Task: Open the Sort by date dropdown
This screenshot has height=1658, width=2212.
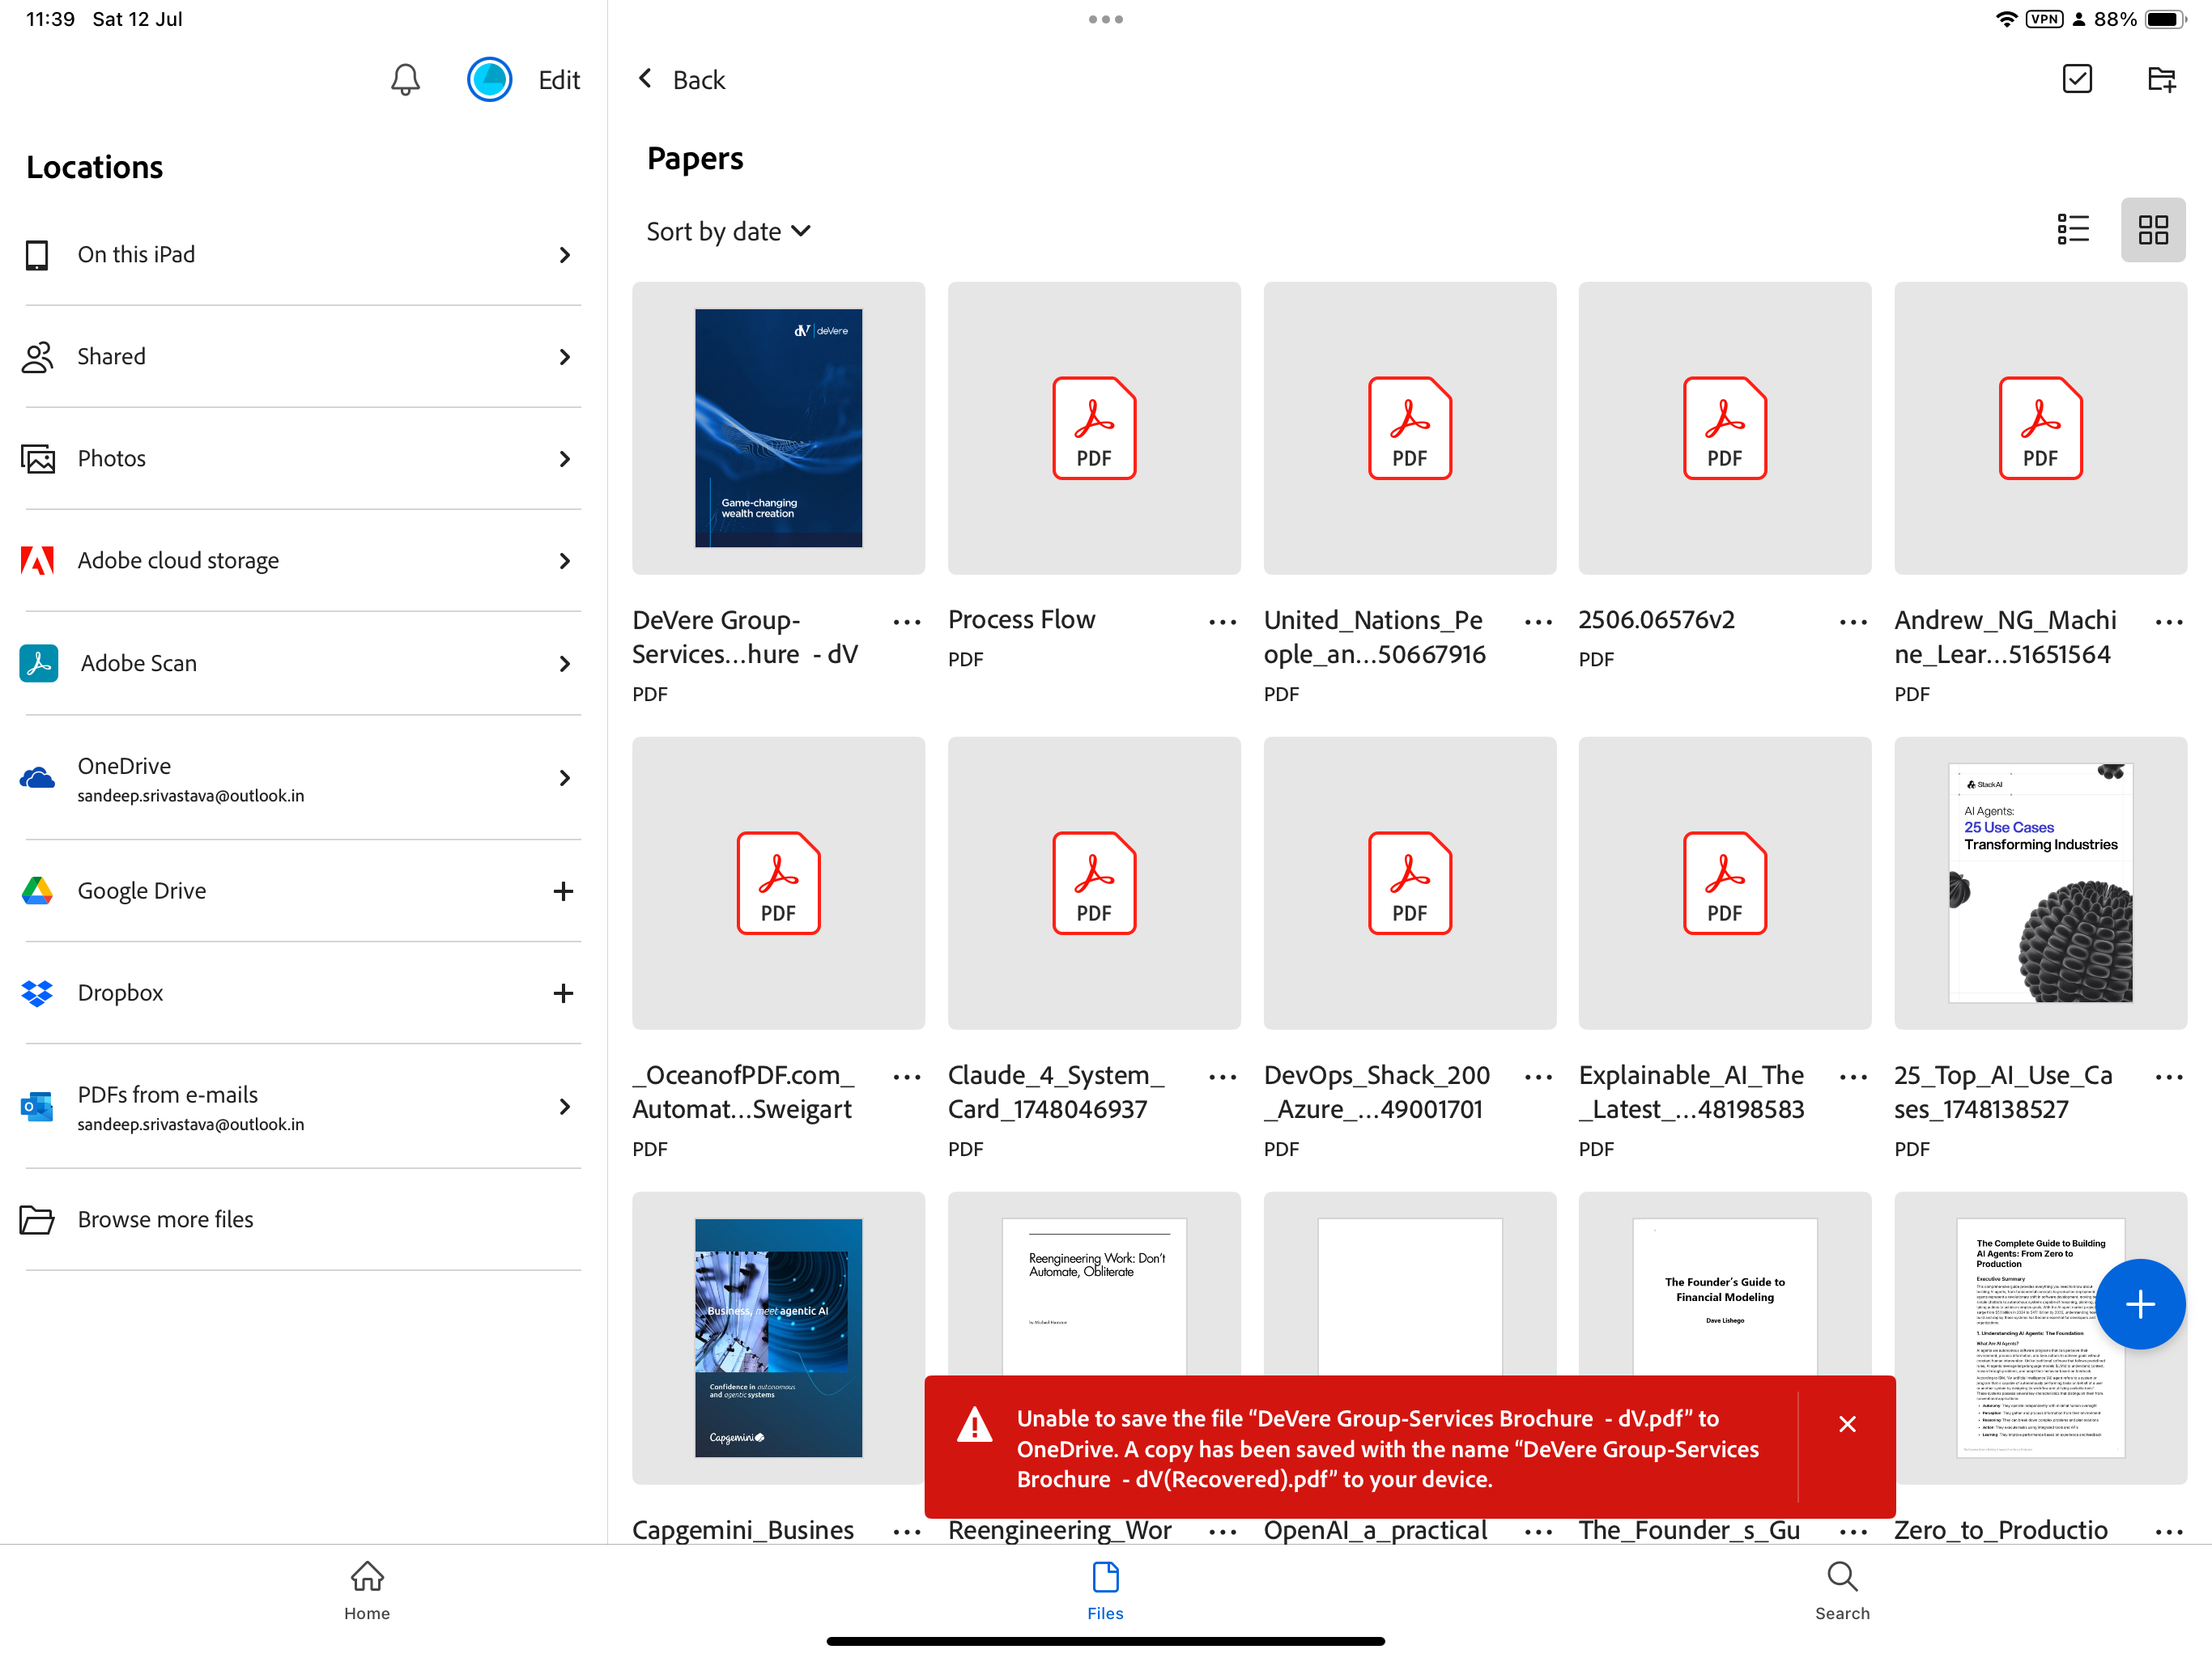Action: click(x=729, y=231)
